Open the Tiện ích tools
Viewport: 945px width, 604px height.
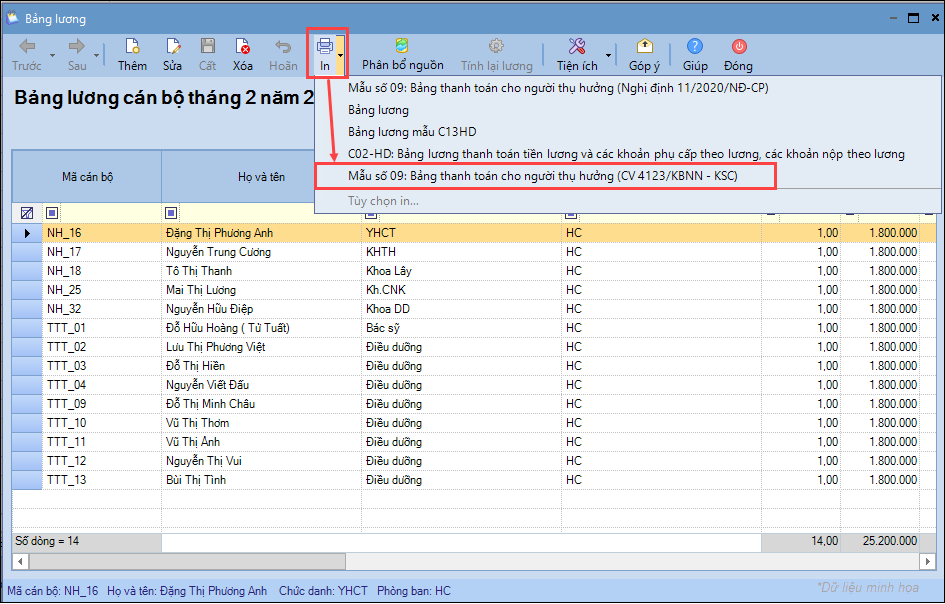click(x=577, y=55)
